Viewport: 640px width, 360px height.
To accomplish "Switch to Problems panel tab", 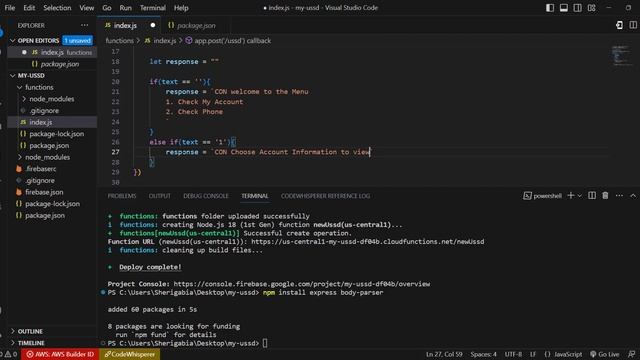I will (122, 196).
